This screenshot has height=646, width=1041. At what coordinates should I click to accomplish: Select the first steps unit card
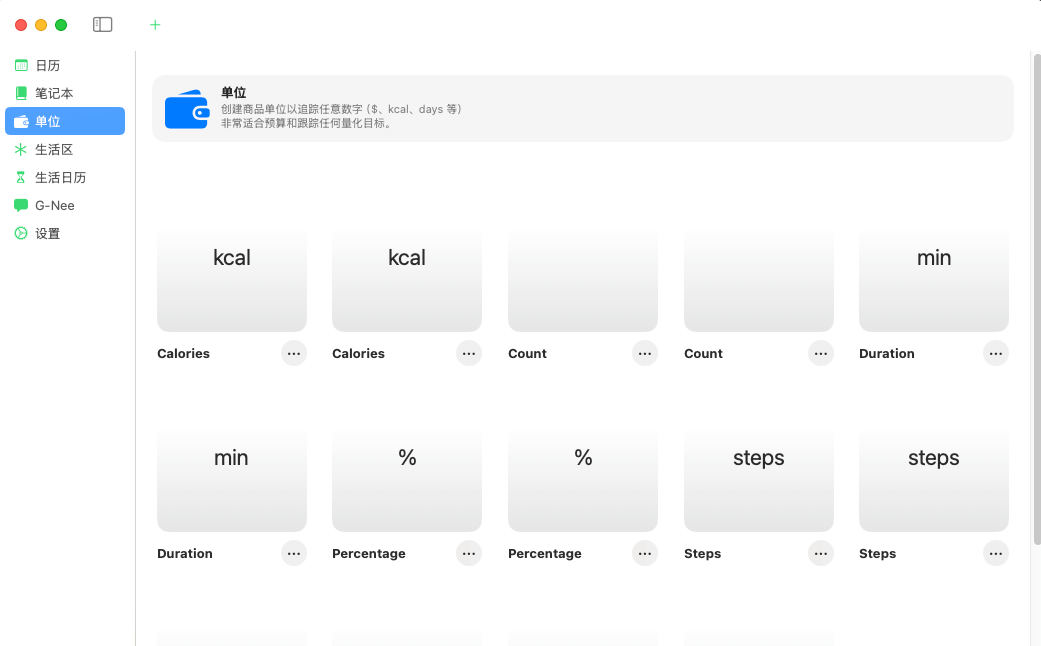pyautogui.click(x=758, y=480)
